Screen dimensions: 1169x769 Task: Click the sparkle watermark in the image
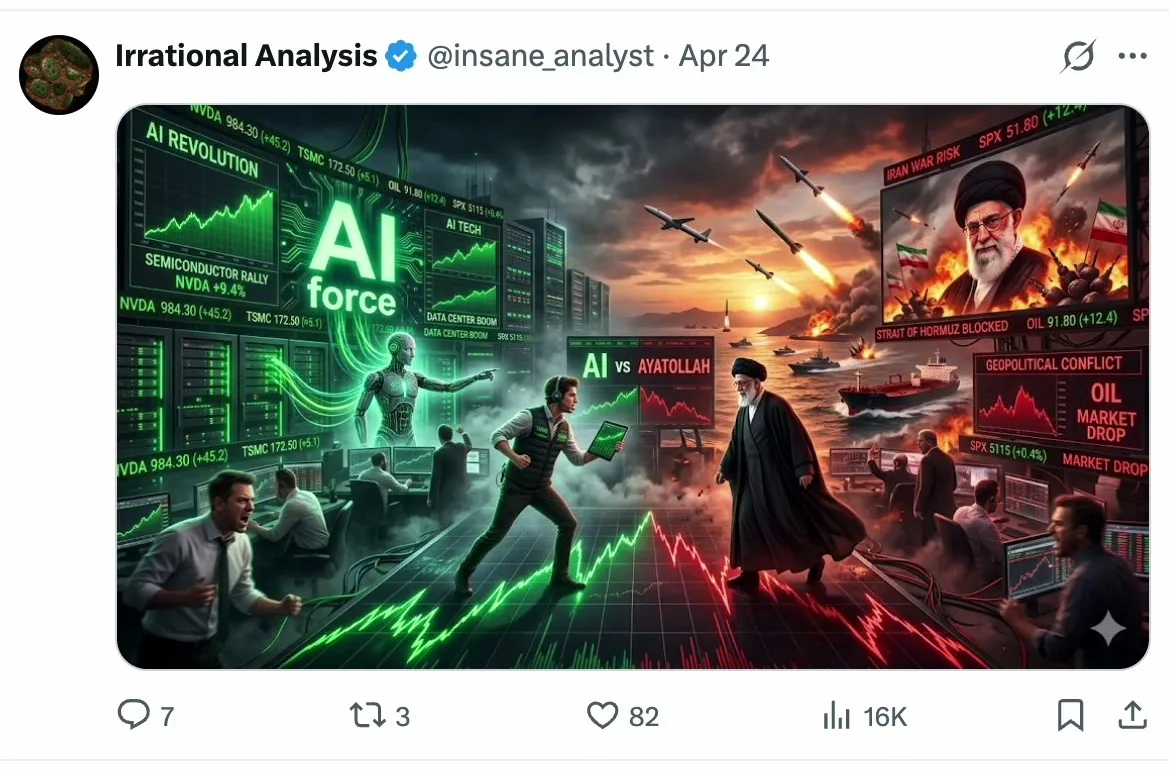(1109, 628)
